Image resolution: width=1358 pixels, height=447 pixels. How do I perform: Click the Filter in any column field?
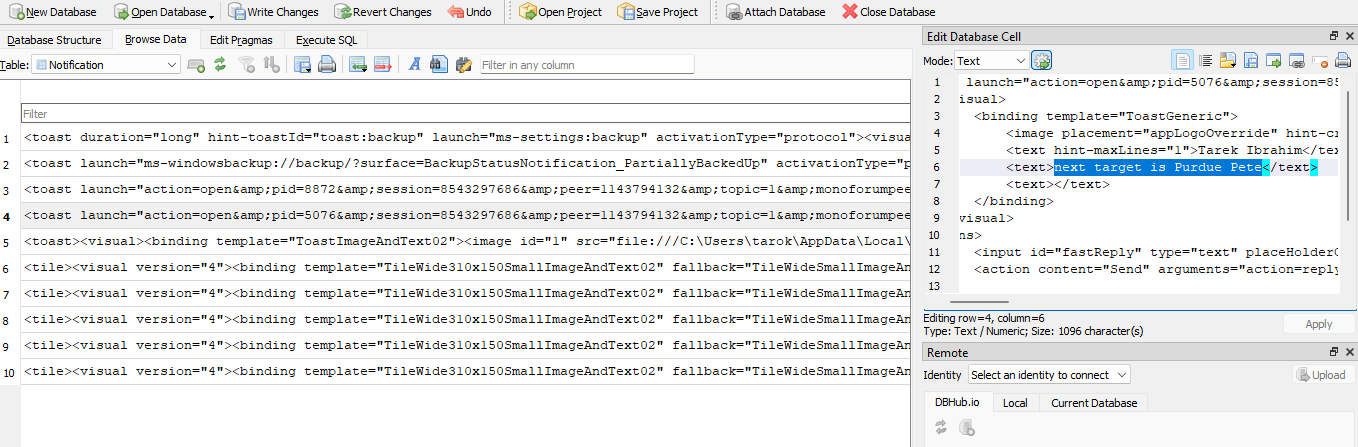coord(587,65)
